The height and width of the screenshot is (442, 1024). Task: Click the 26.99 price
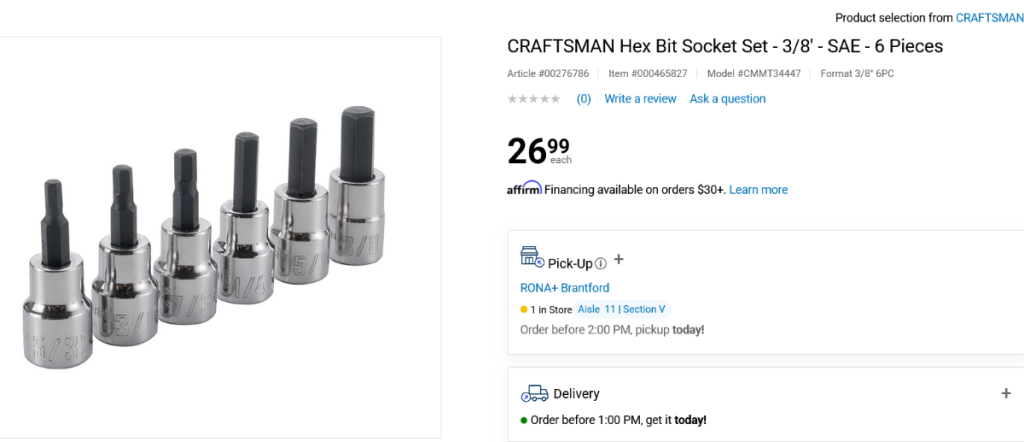tap(538, 150)
